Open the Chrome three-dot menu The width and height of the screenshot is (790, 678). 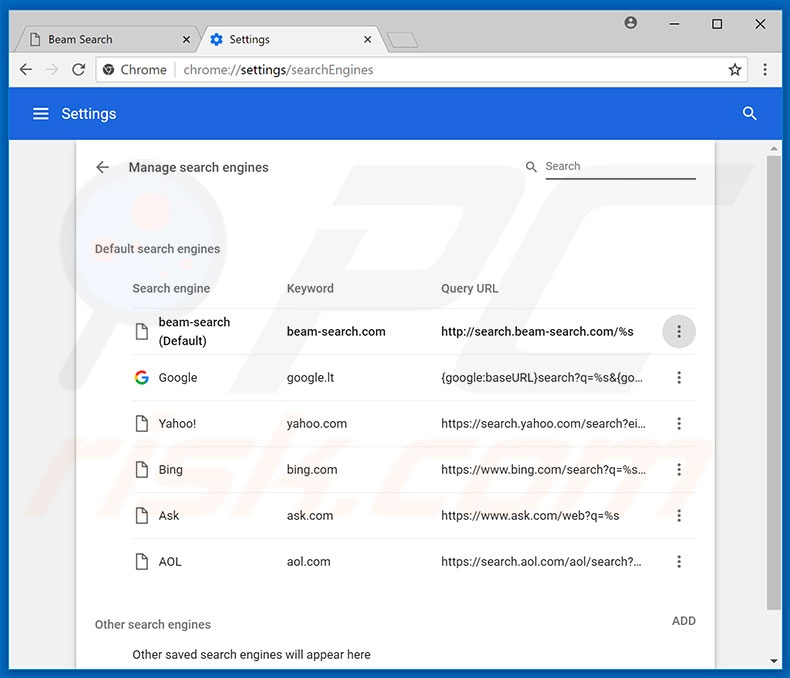pos(765,70)
